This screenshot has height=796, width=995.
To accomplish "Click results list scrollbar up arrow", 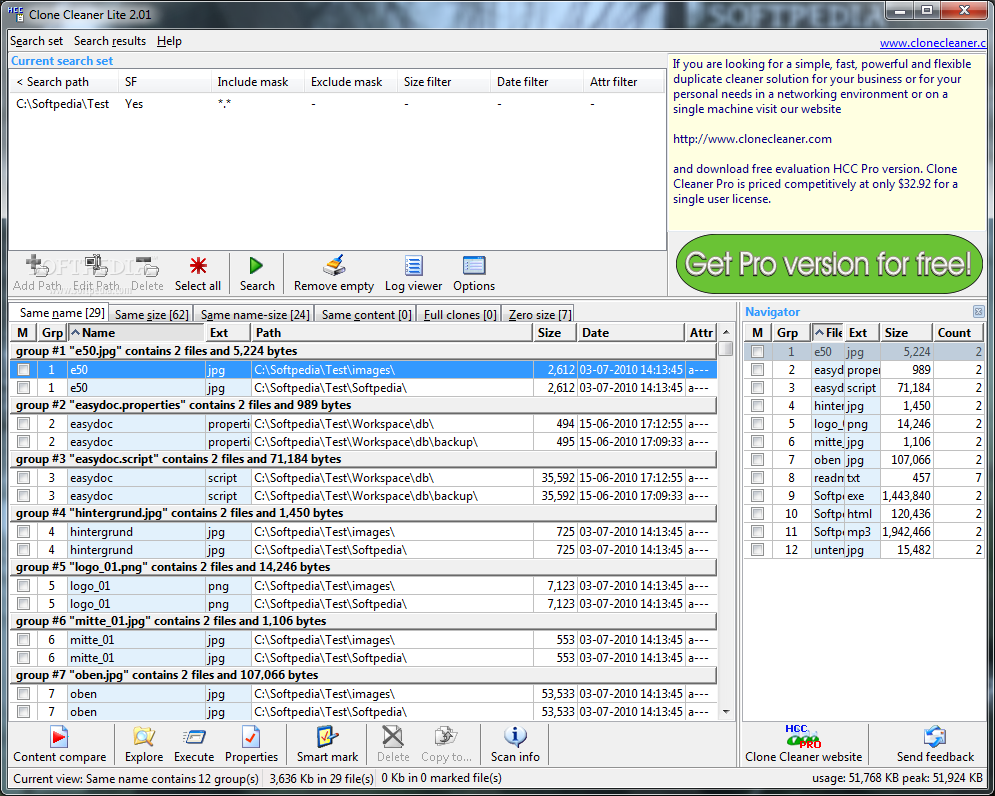I will (726, 332).
